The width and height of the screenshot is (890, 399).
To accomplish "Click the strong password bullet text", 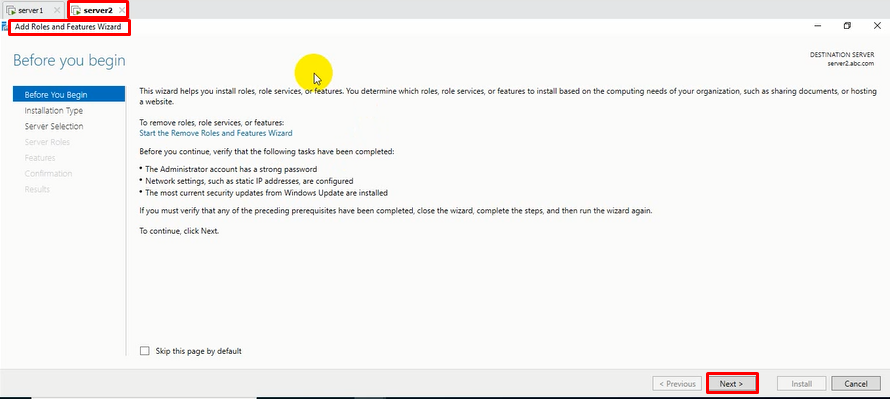I will pos(231,169).
